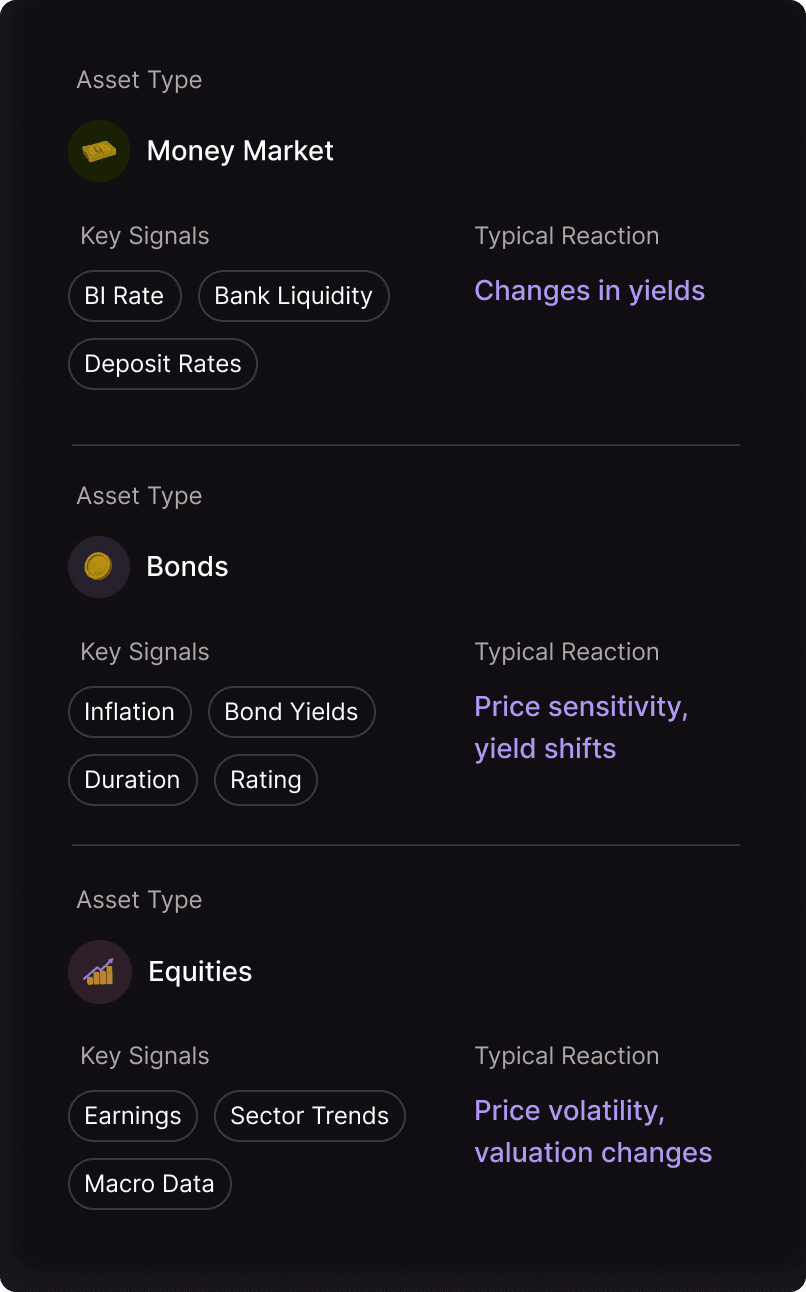This screenshot has width=806, height=1292.
Task: Click the Duration chip
Action: (133, 780)
